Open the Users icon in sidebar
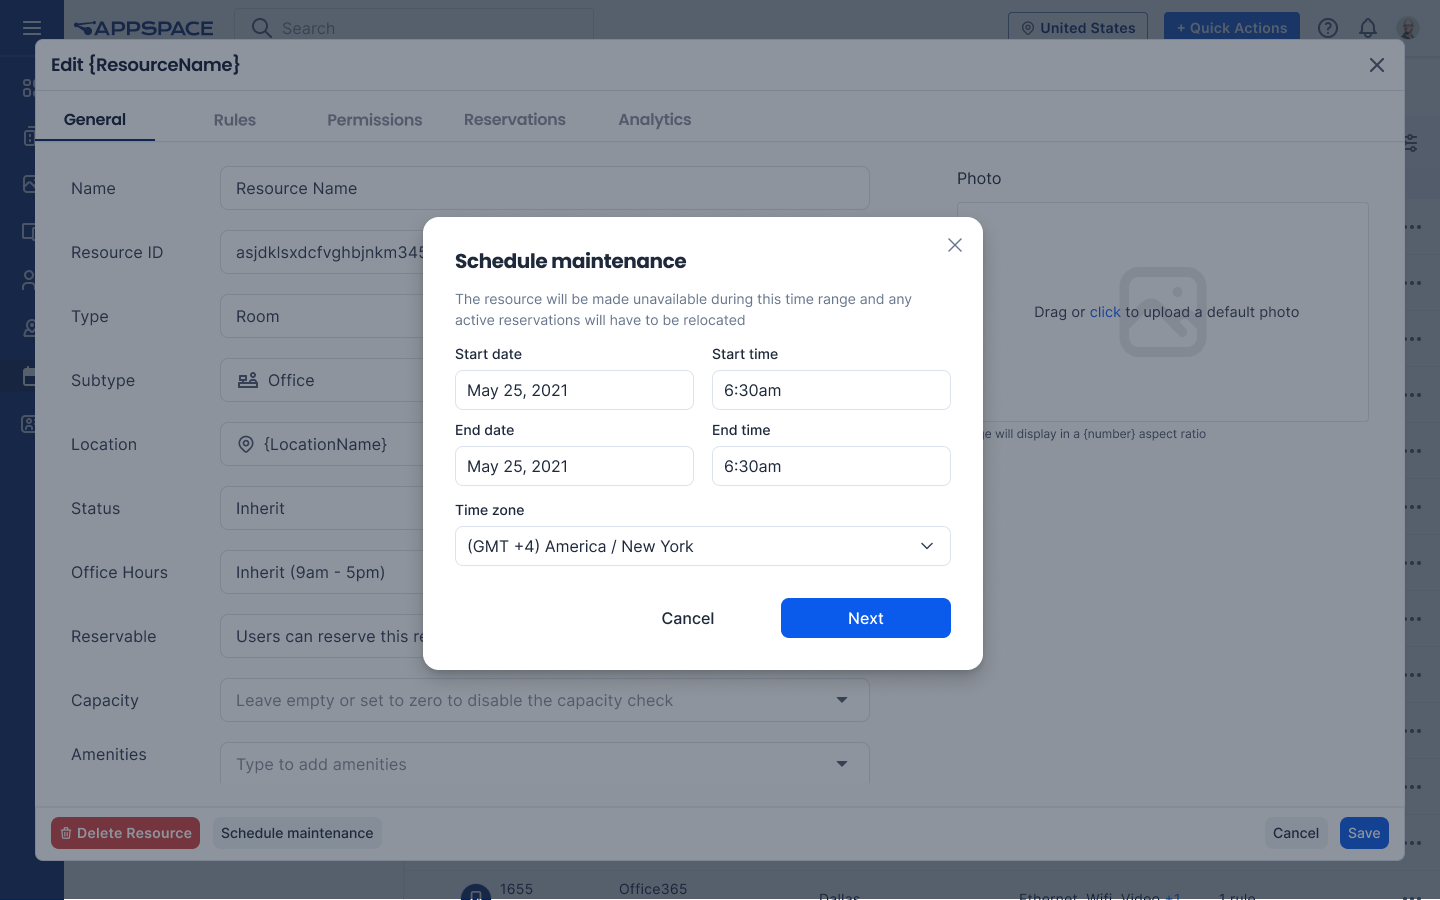This screenshot has height=900, width=1440. pyautogui.click(x=27, y=279)
